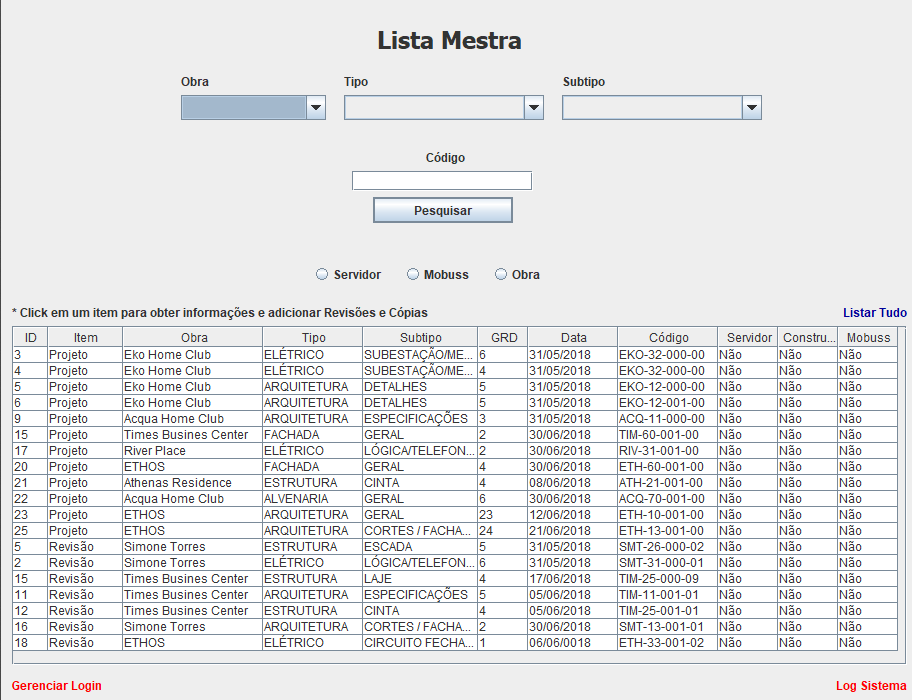
Task: Select the row with code TIM-60-001-00
Action: pyautogui.click(x=455, y=435)
